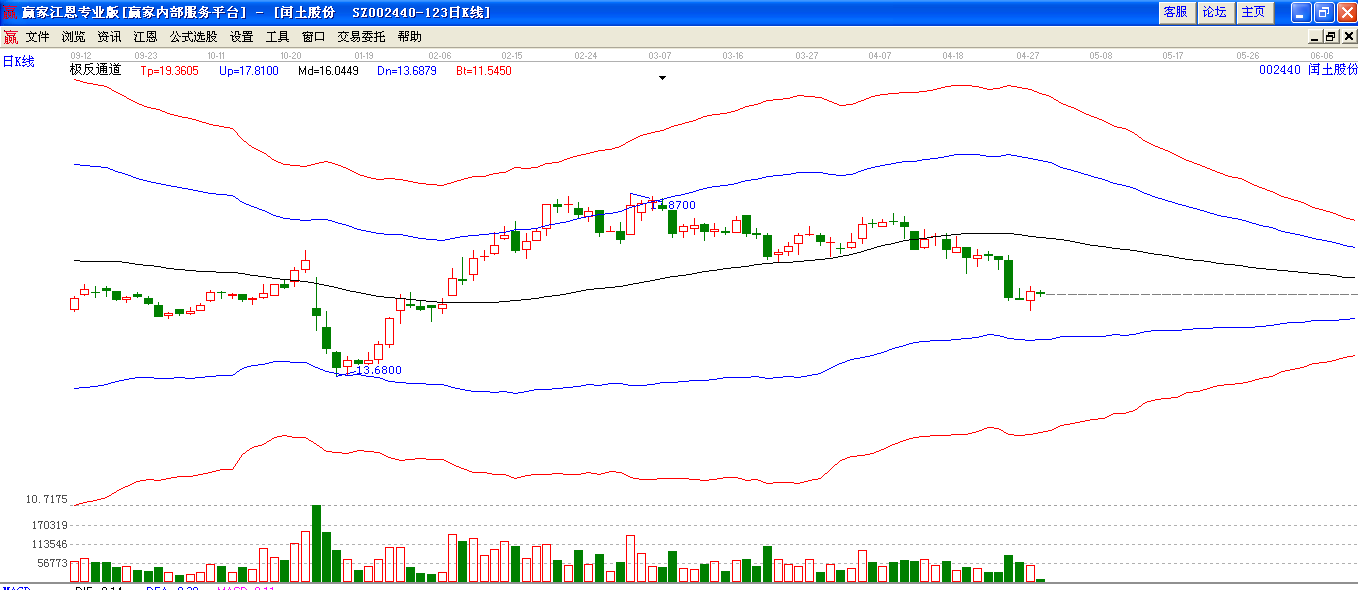This screenshot has height=590, width=1358.
Task: Minimize the main application window
Action: (x=1300, y=12)
